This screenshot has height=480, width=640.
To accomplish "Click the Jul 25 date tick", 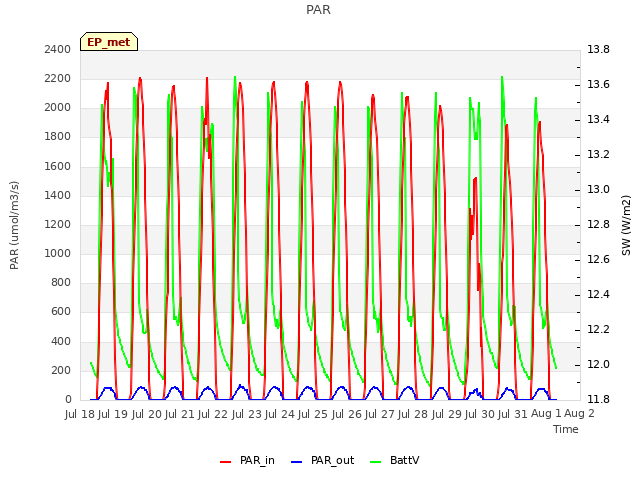I will pos(313,414).
